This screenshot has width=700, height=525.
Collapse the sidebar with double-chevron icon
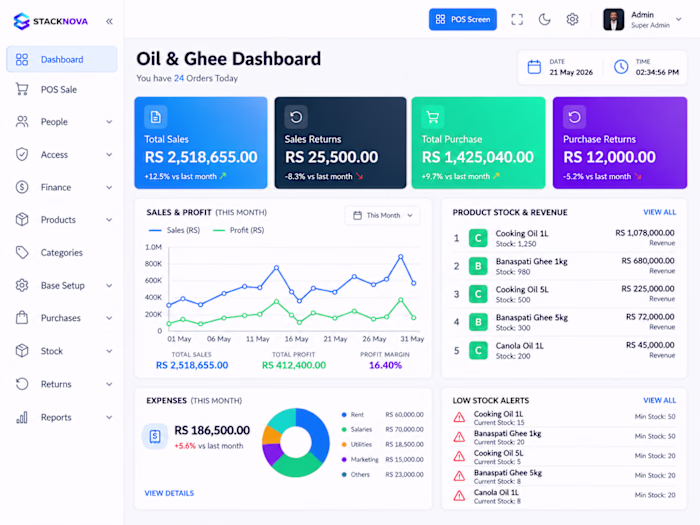click(x=109, y=21)
